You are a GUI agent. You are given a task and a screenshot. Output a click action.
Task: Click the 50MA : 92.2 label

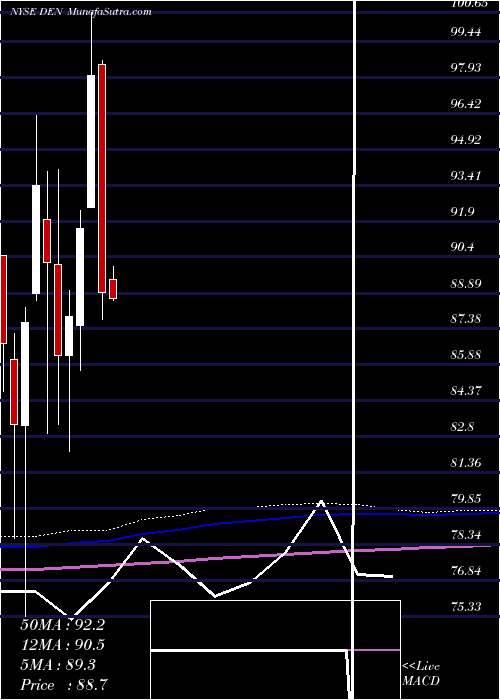[x=62, y=625]
